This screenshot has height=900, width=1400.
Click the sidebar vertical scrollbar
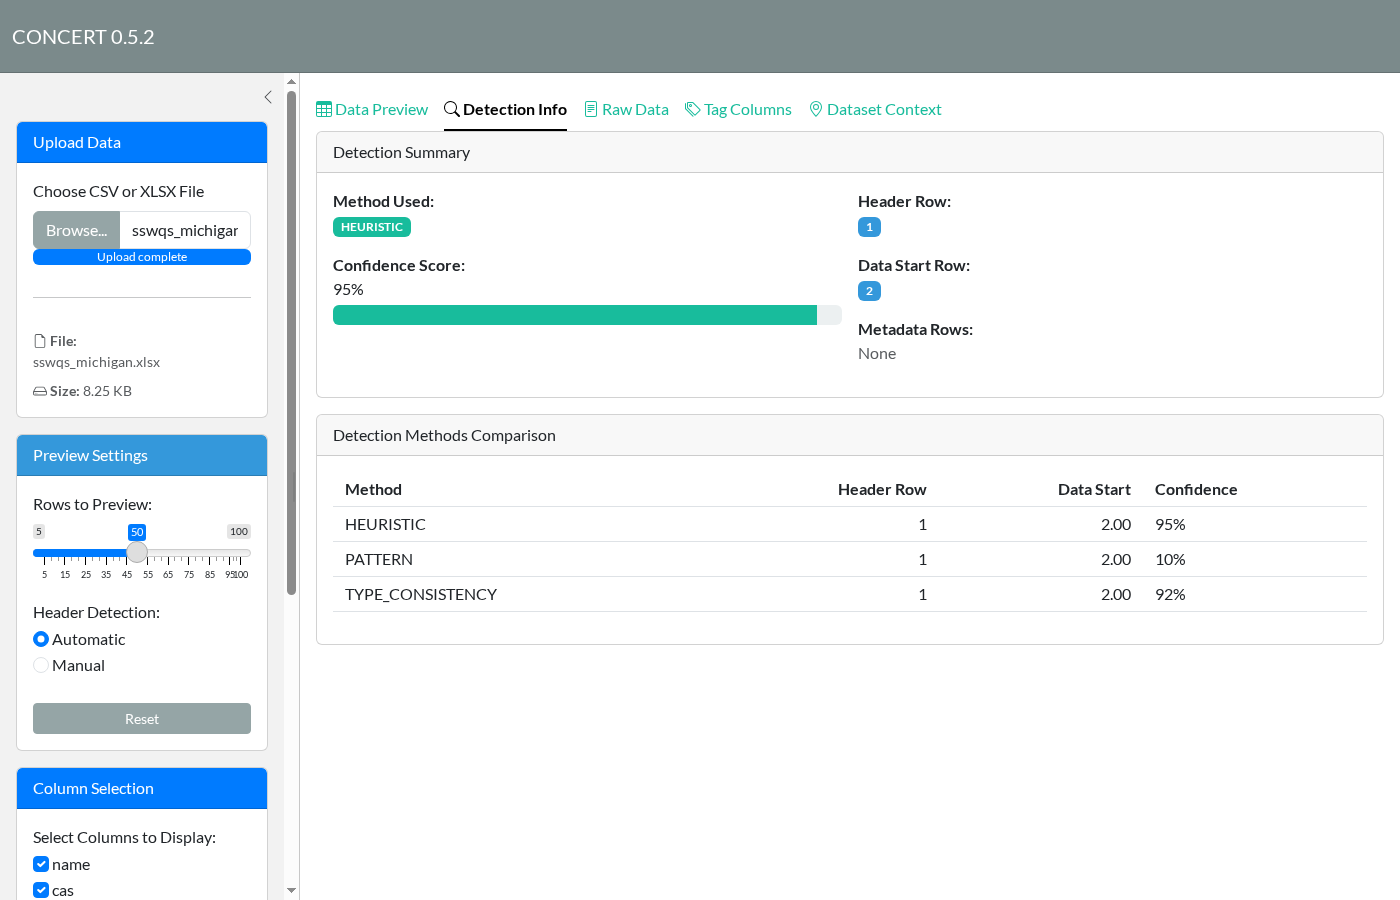[291, 343]
